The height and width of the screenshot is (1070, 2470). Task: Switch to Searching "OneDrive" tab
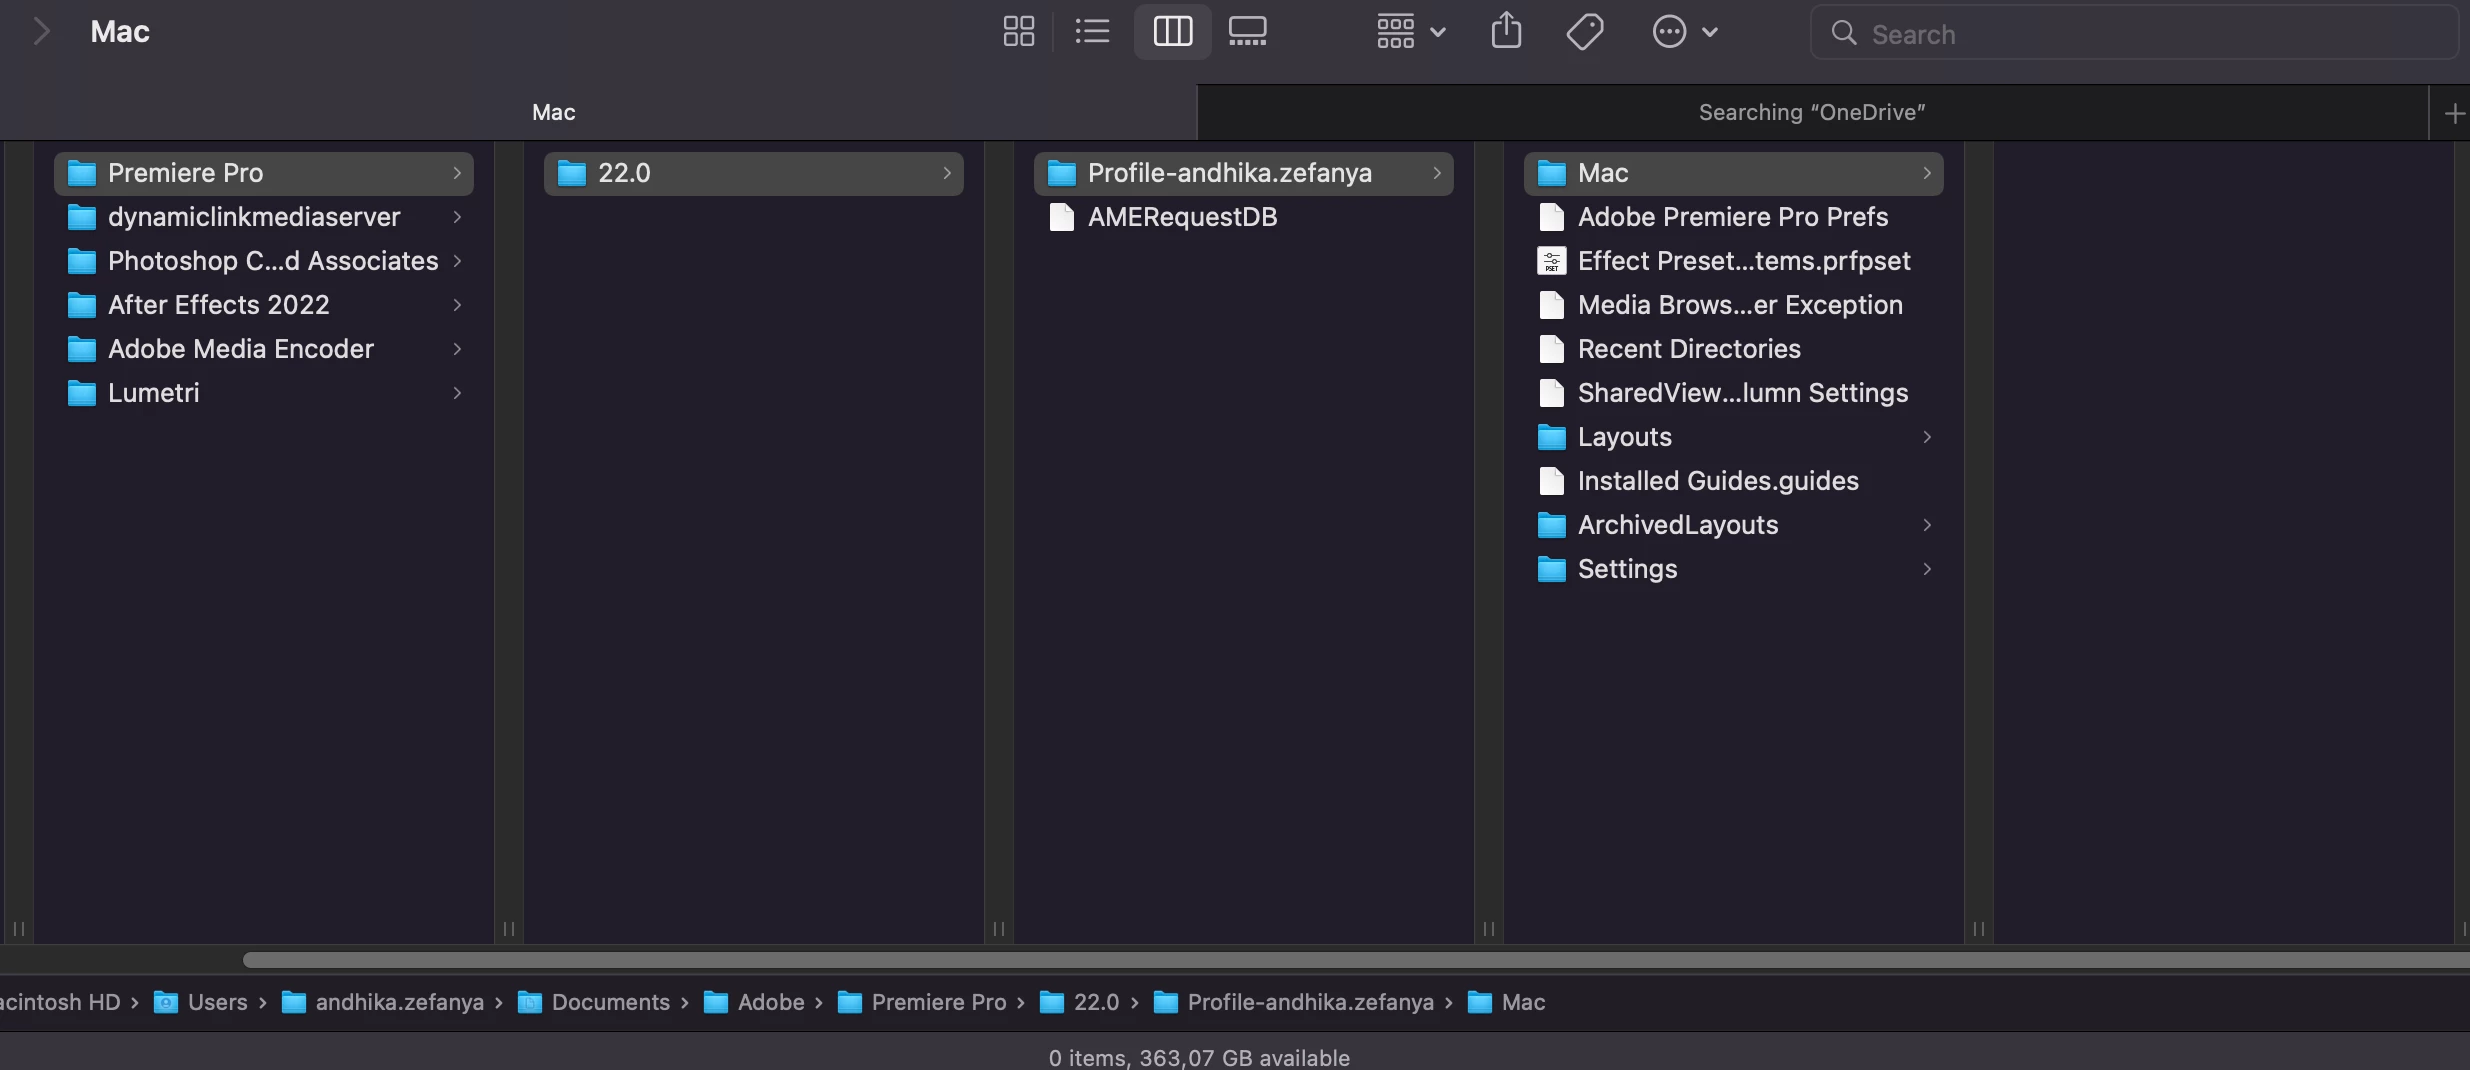(1812, 112)
